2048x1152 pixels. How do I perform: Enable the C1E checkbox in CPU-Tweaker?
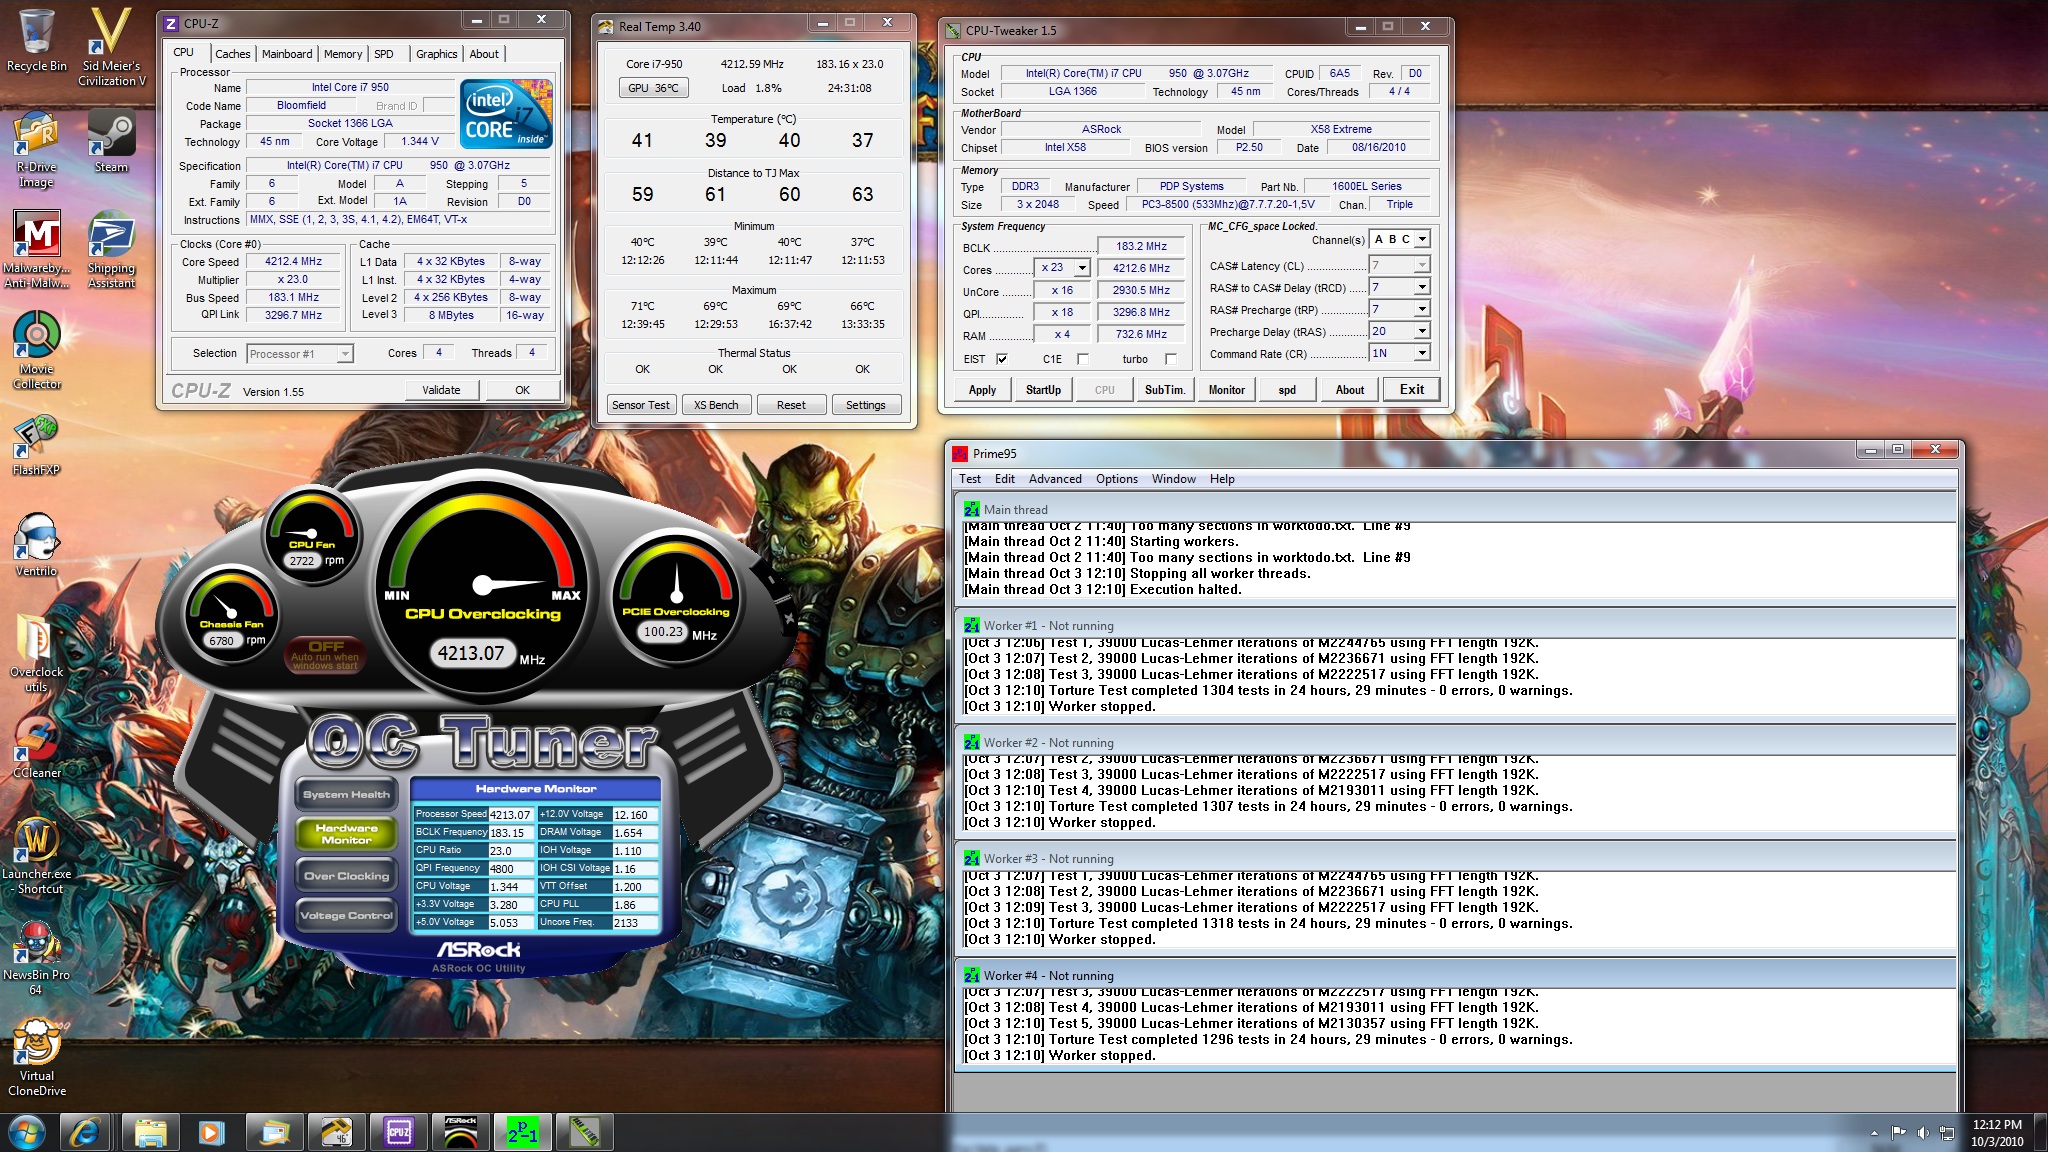point(1083,359)
